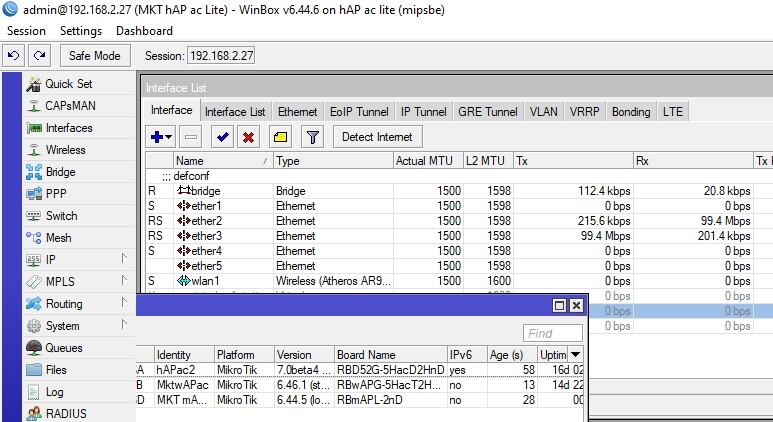
Task: Open Queues in sidebar
Action: (x=54, y=348)
